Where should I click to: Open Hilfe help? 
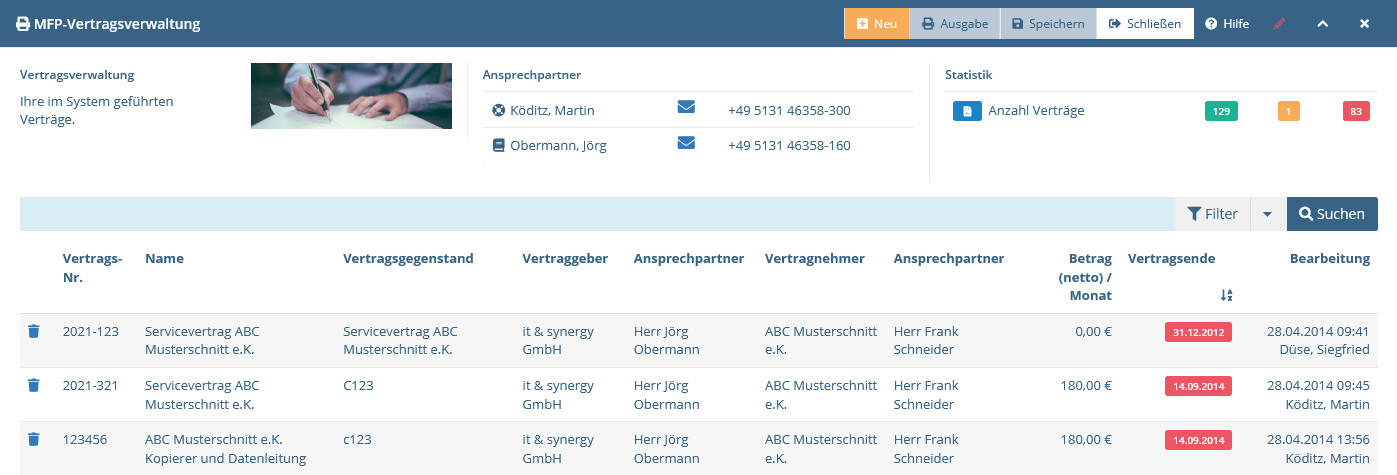tap(1227, 23)
